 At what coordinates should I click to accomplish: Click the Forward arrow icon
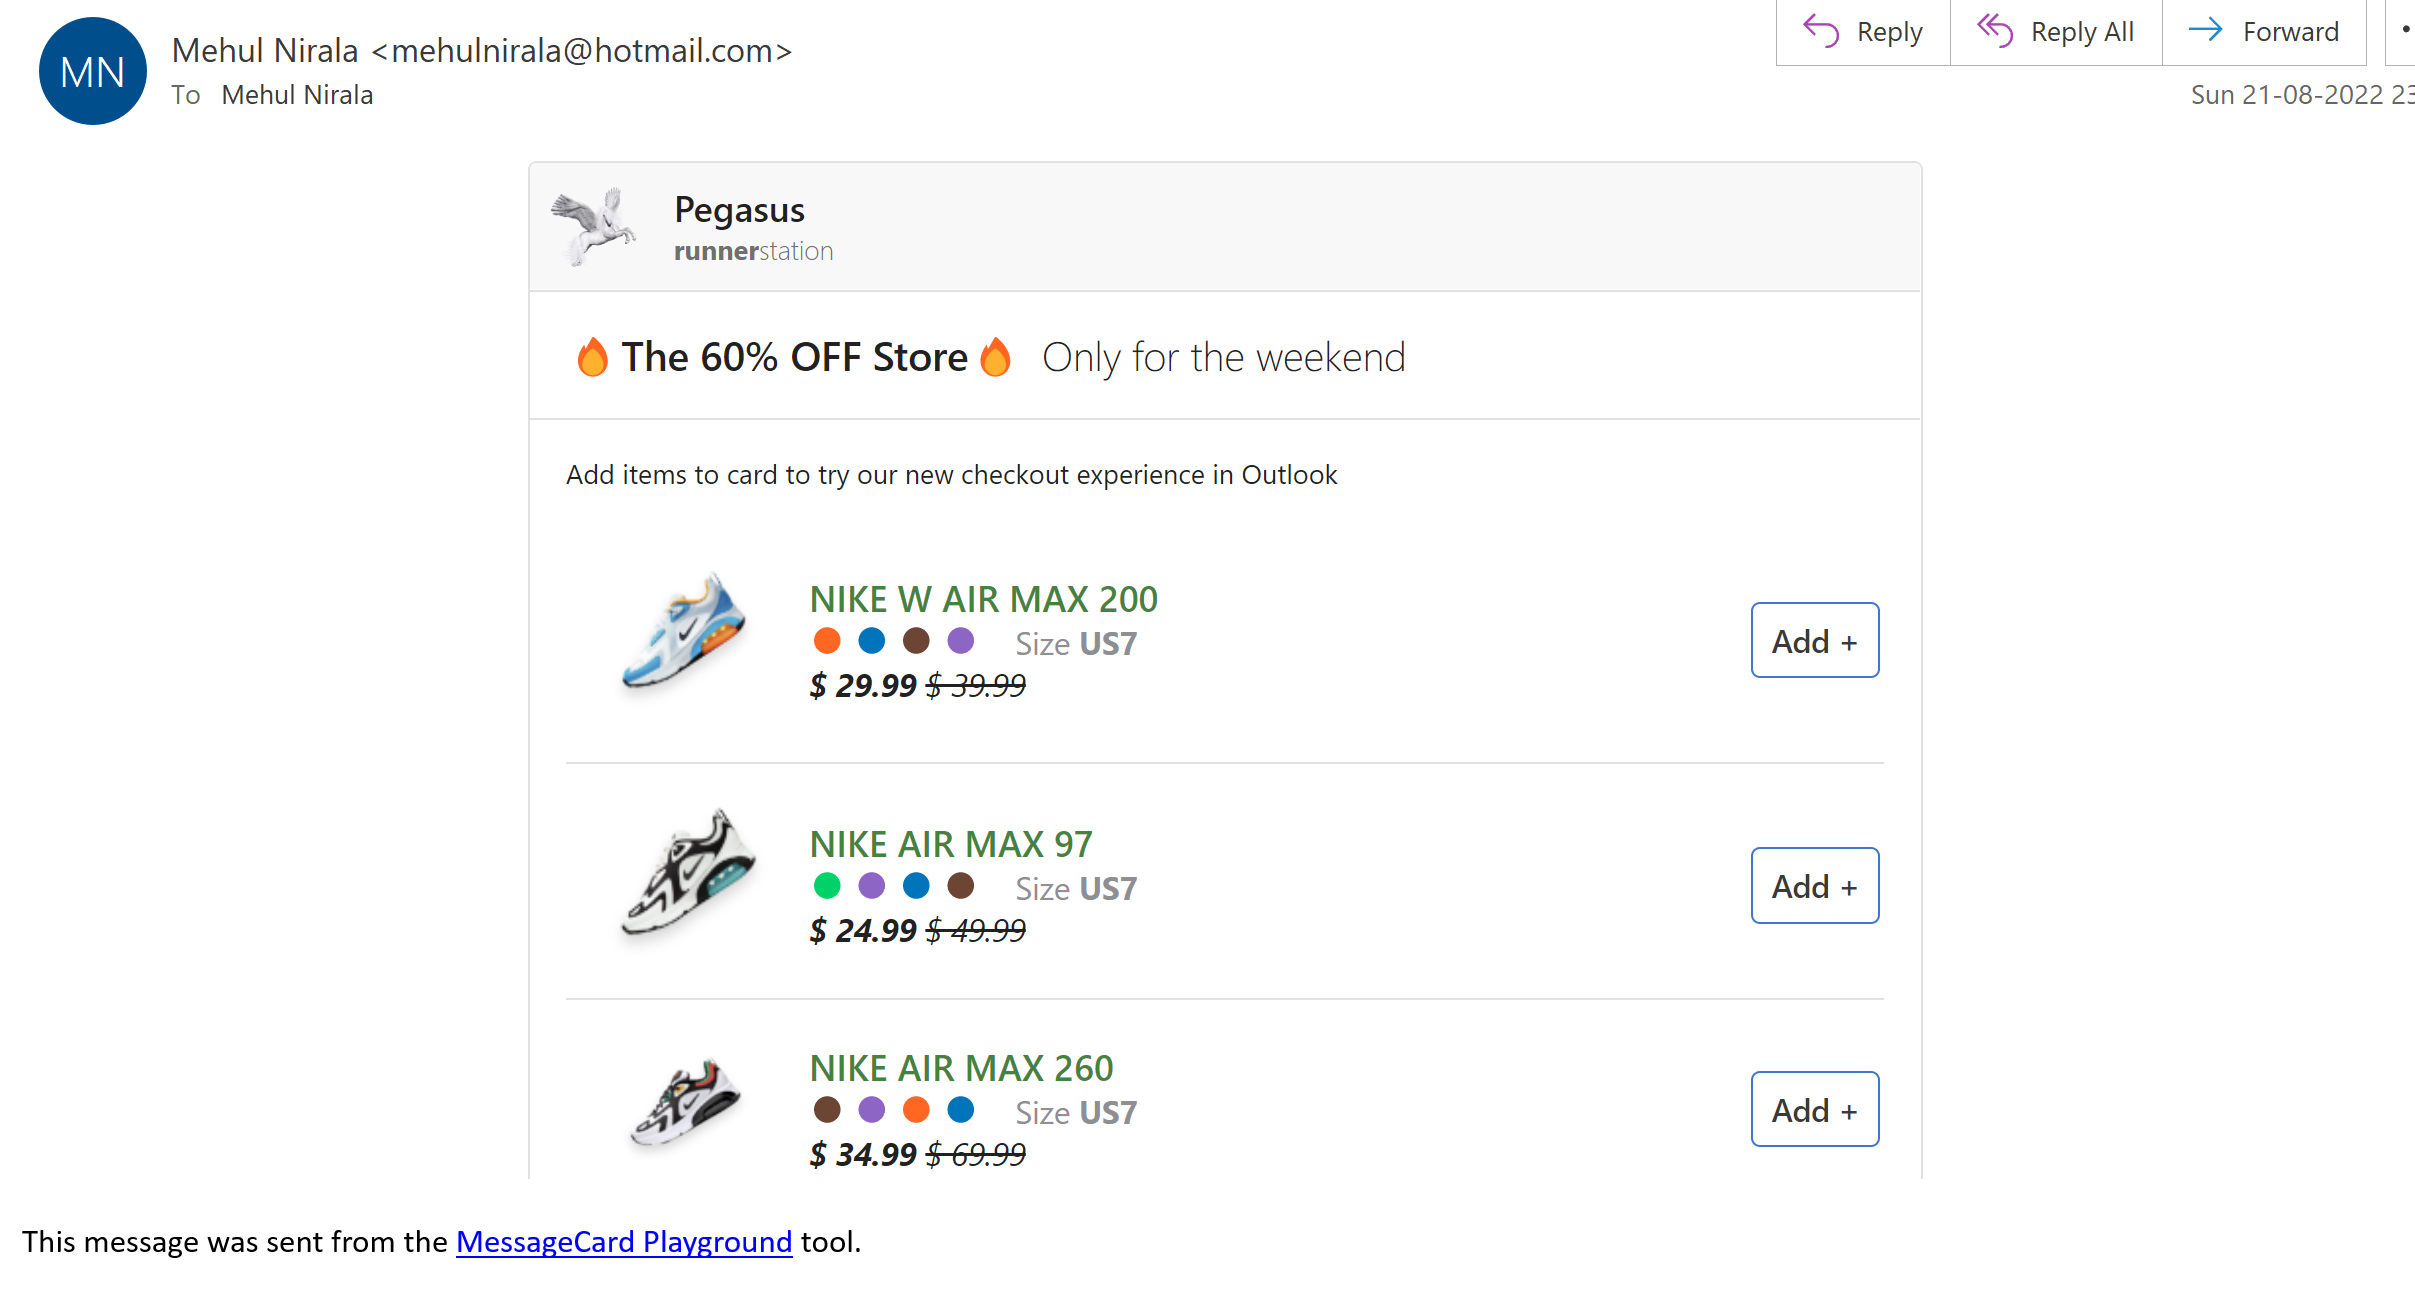tap(2205, 30)
